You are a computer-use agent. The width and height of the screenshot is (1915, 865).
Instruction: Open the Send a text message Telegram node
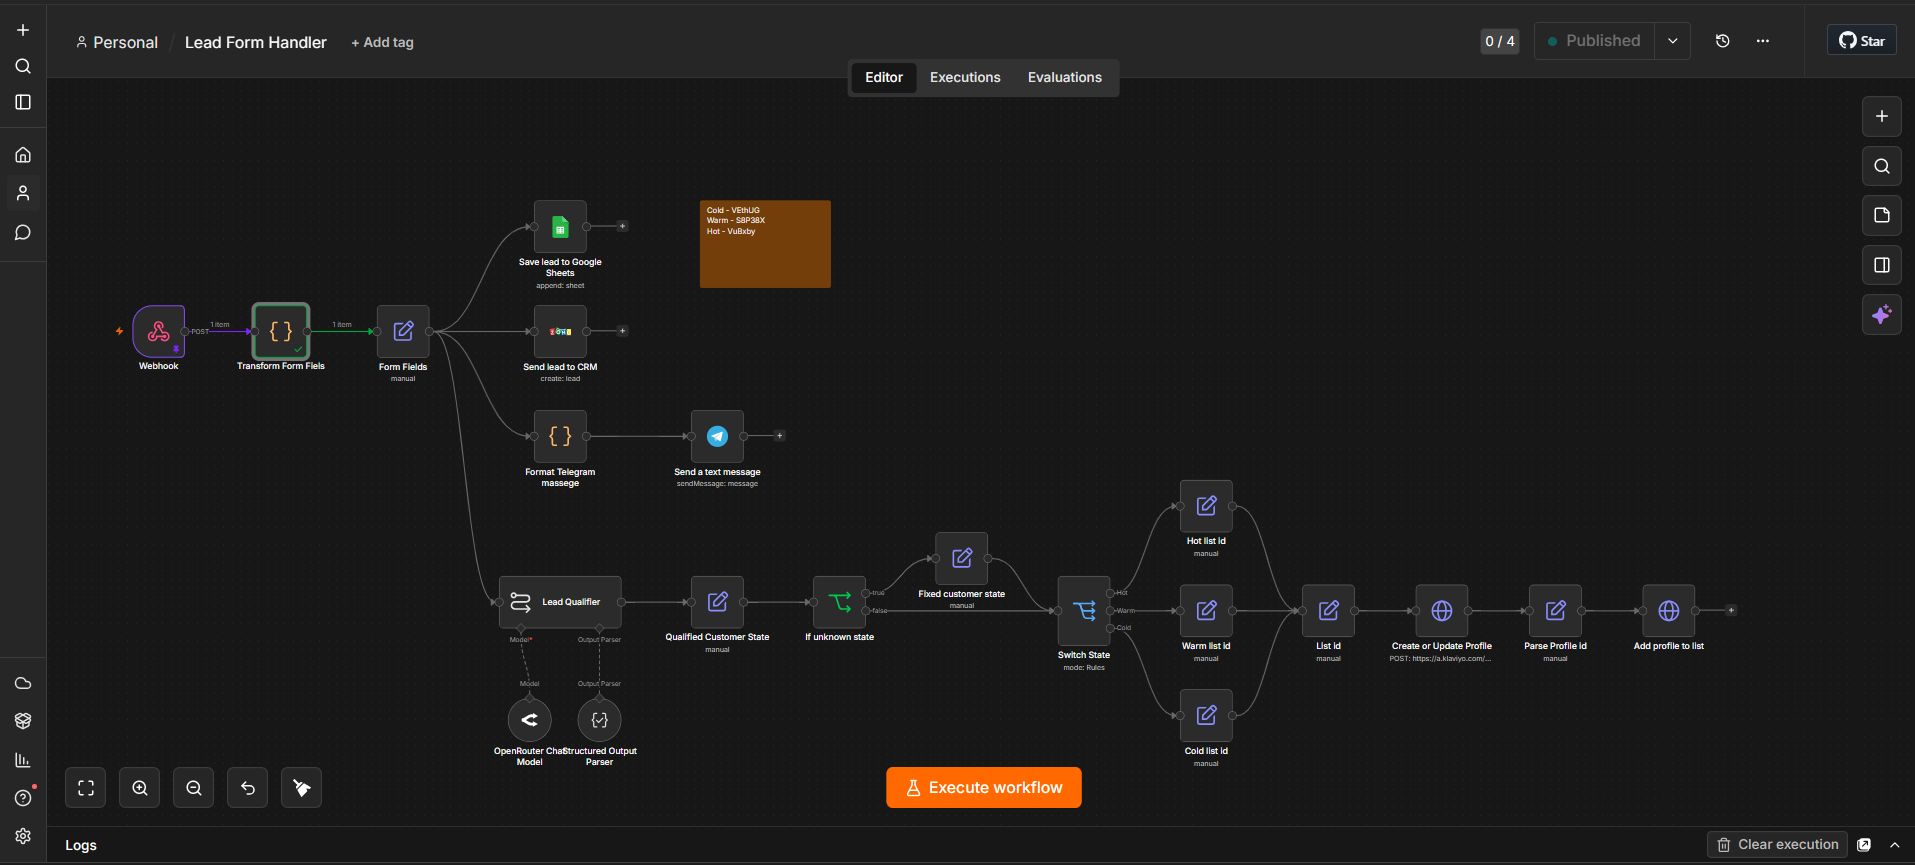click(717, 436)
